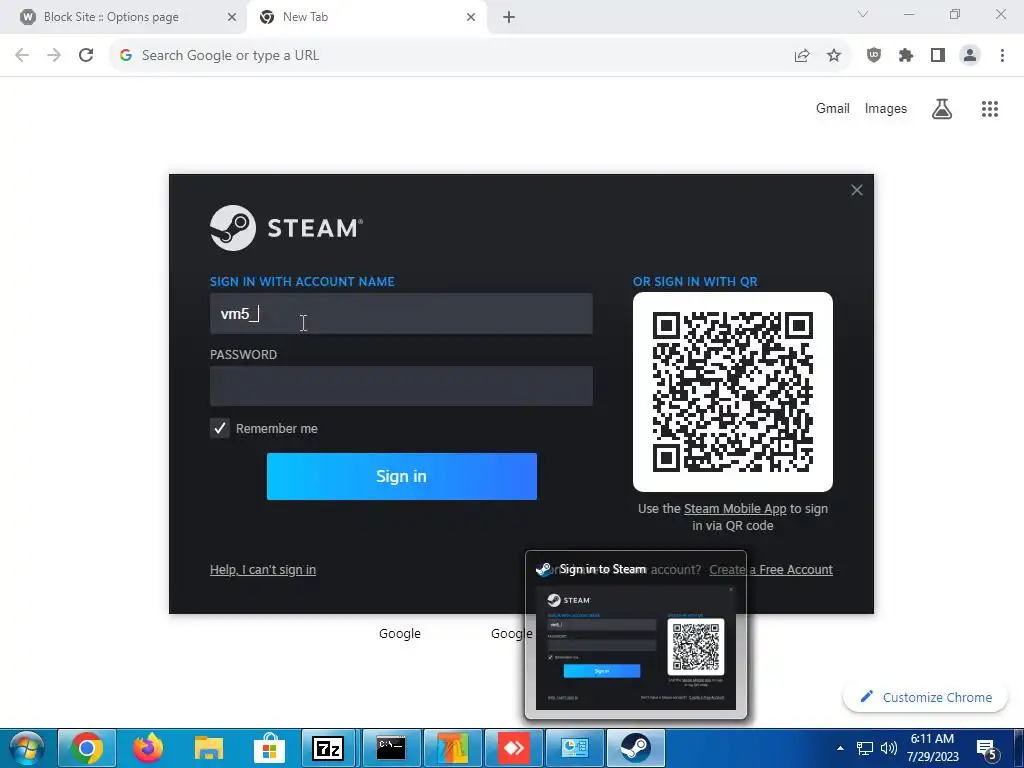Screen dimensions: 1024x768
Task: Click the Steam taskbar icon
Action: click(635, 748)
